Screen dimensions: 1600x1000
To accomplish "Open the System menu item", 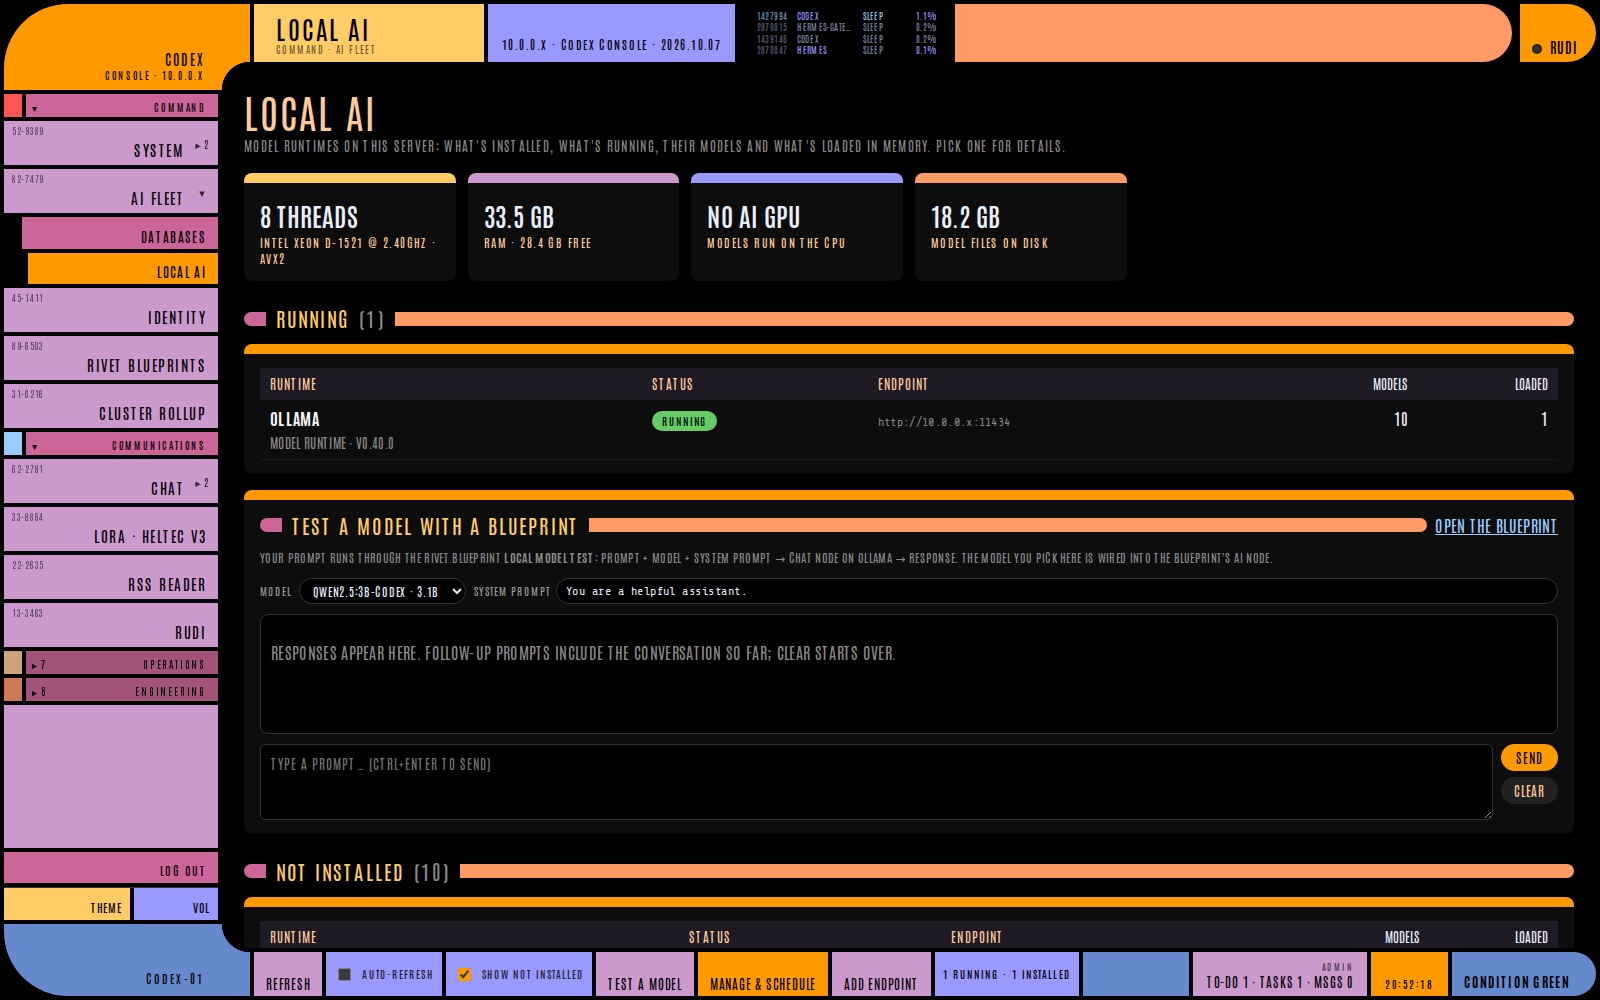I will coord(111,143).
